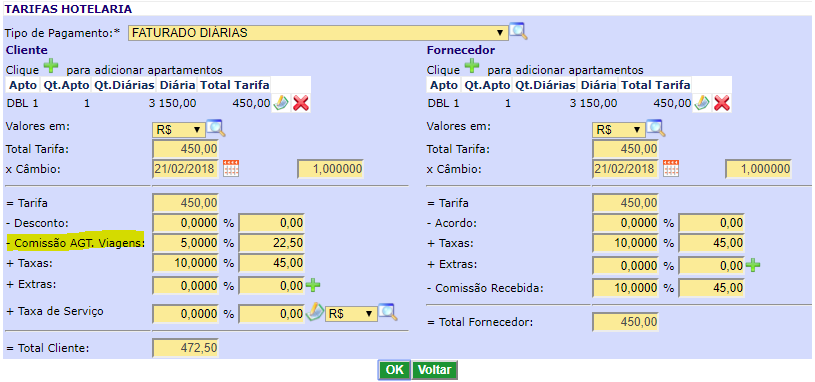Confirm with the OK button
The image size is (815, 382).
[x=395, y=370]
